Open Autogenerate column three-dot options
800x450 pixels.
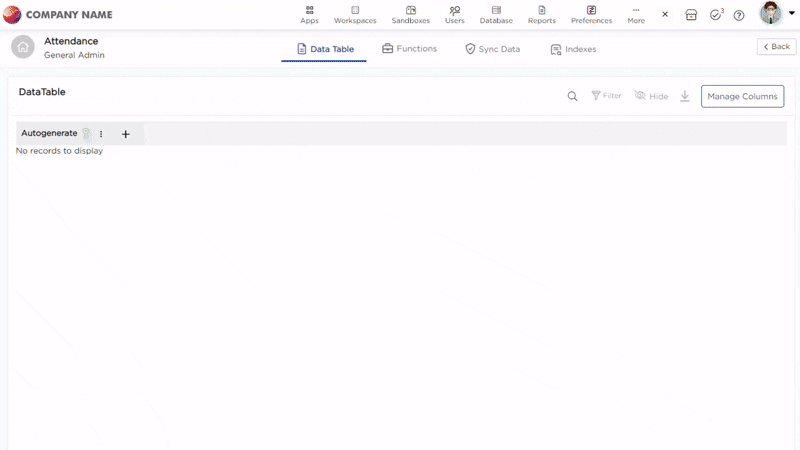click(x=101, y=134)
